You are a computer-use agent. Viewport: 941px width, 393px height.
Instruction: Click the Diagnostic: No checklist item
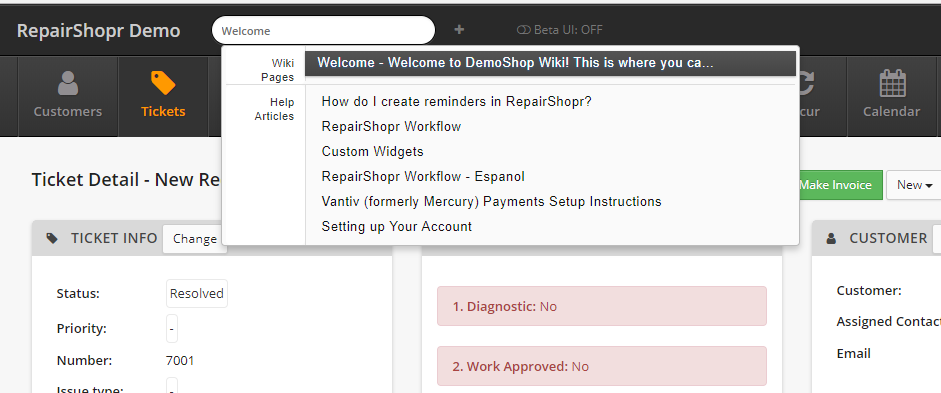[602, 306]
